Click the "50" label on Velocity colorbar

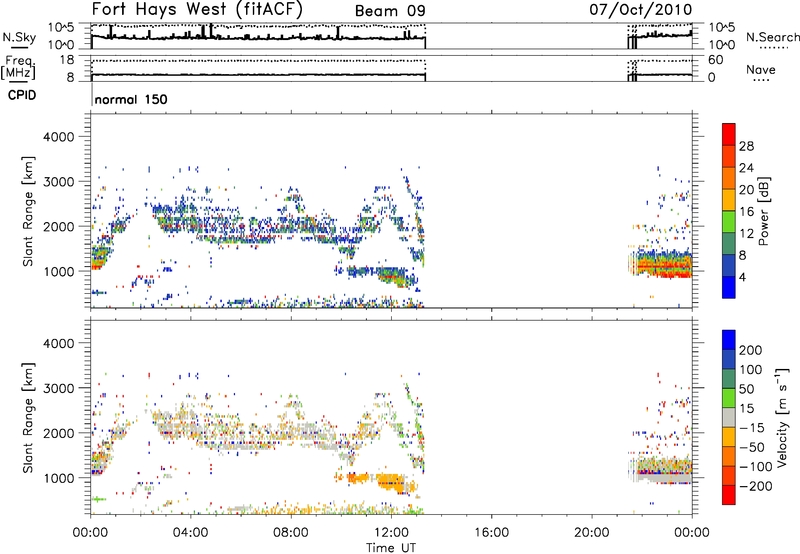(x=746, y=389)
